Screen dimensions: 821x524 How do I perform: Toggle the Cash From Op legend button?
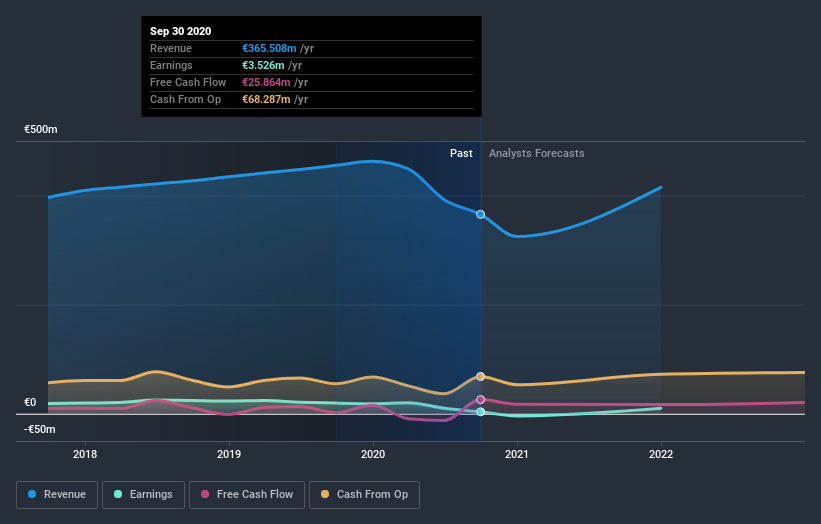pos(364,495)
